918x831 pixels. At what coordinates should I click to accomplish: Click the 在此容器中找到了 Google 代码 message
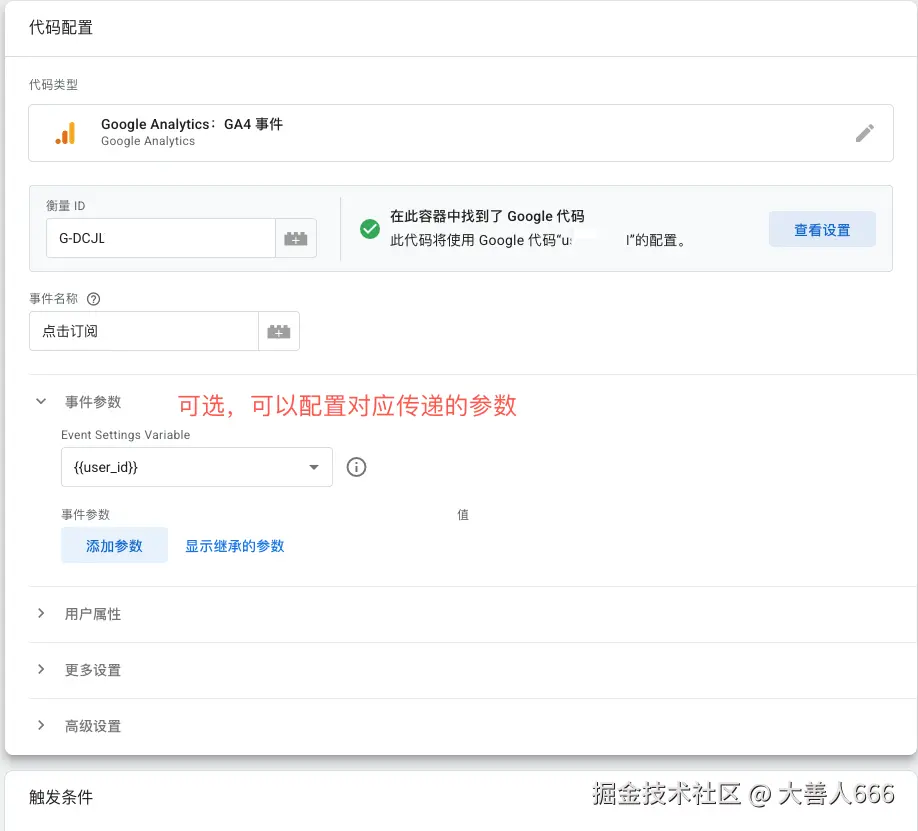(x=487, y=216)
